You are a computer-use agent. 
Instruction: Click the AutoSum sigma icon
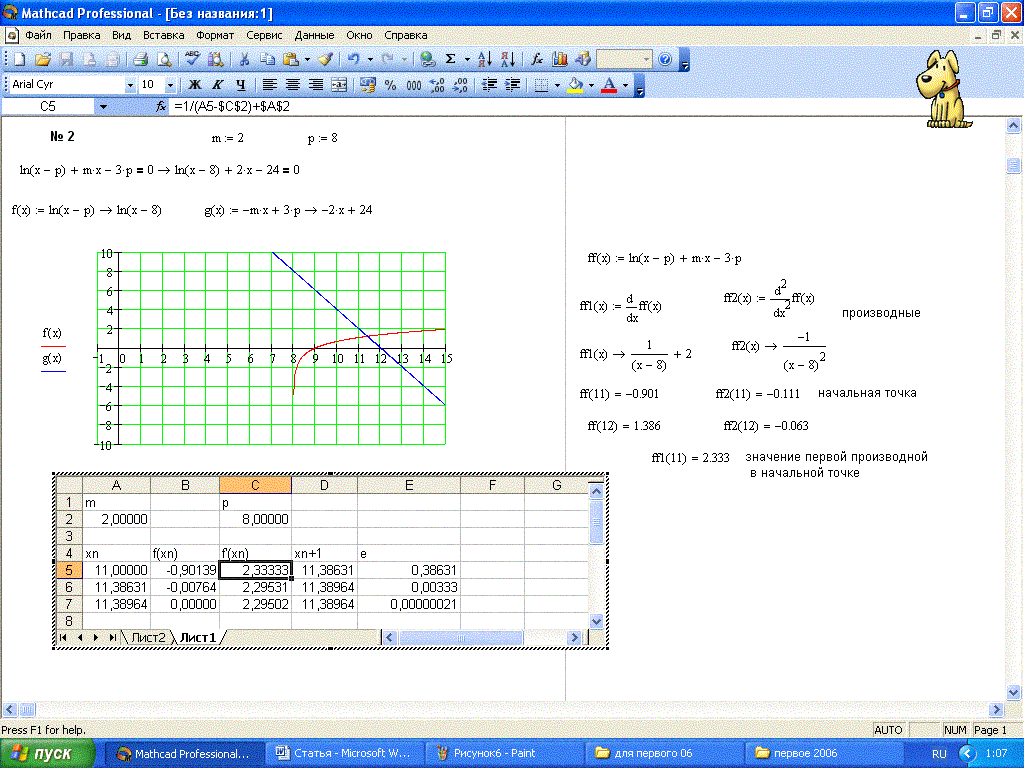click(x=451, y=60)
